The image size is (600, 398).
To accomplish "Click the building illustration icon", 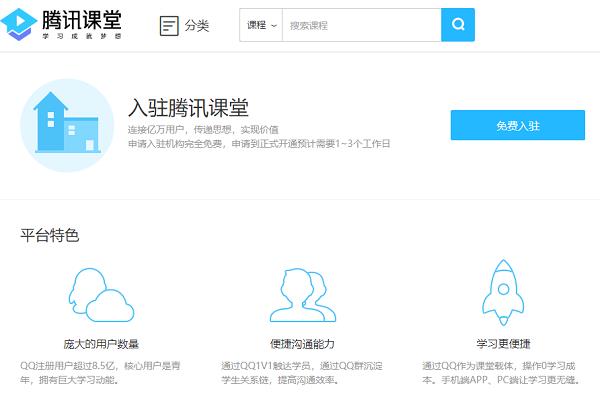I will tap(67, 125).
